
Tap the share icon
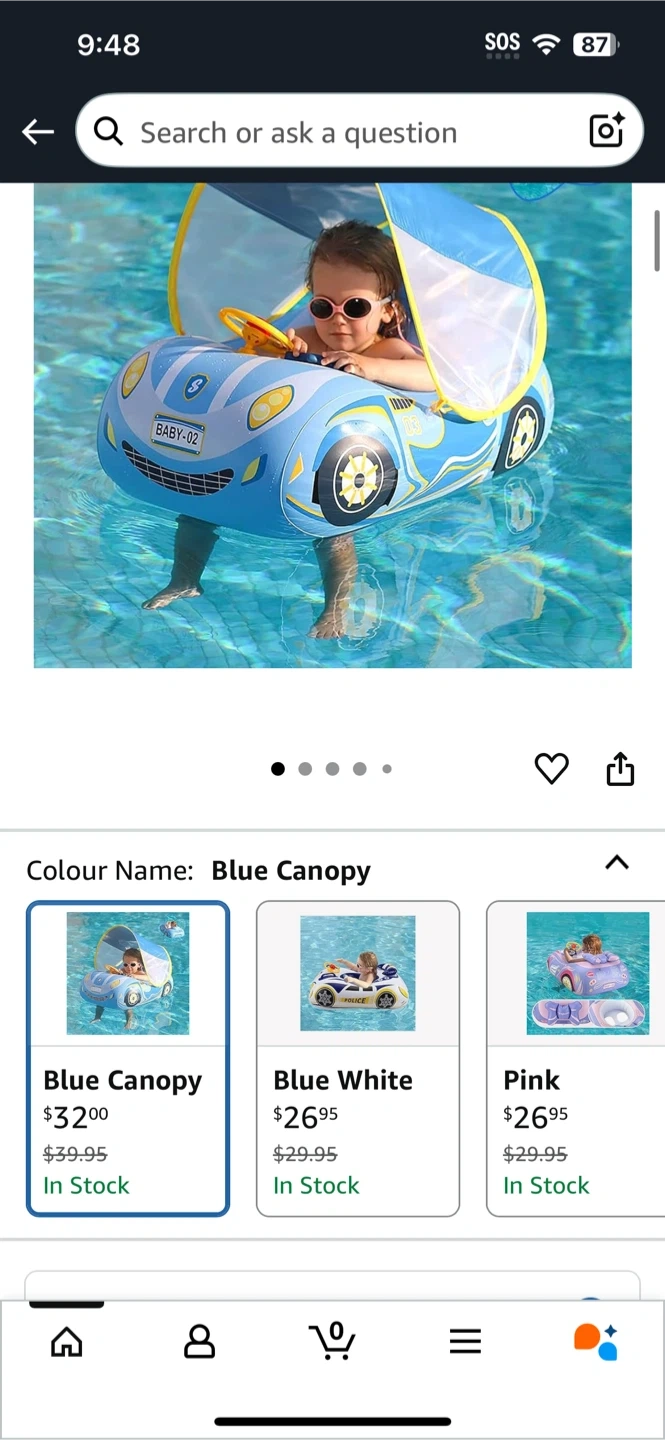[620, 768]
